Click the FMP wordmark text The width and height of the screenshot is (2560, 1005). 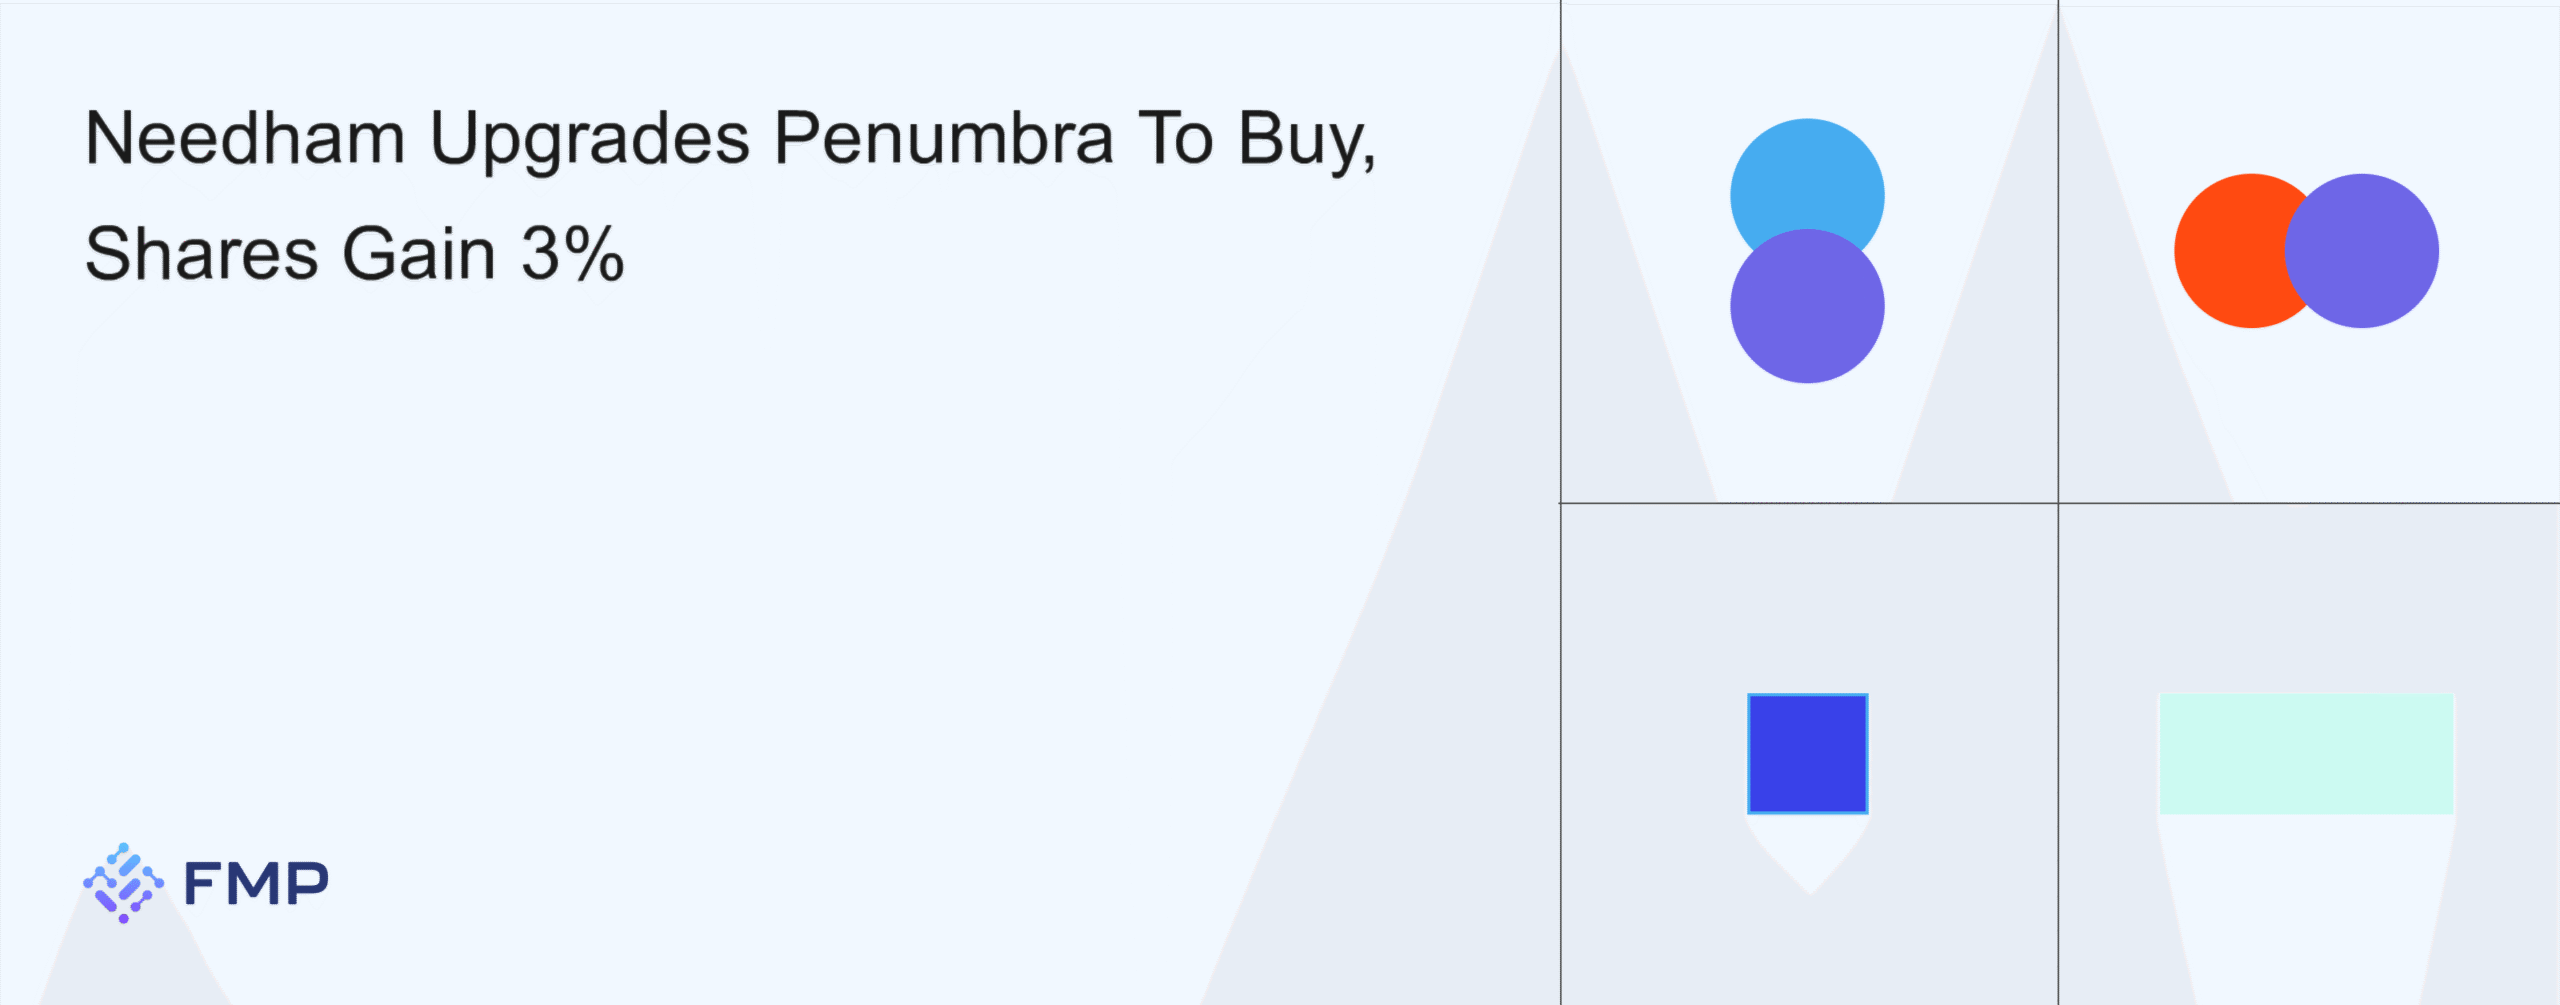pyautogui.click(x=256, y=883)
